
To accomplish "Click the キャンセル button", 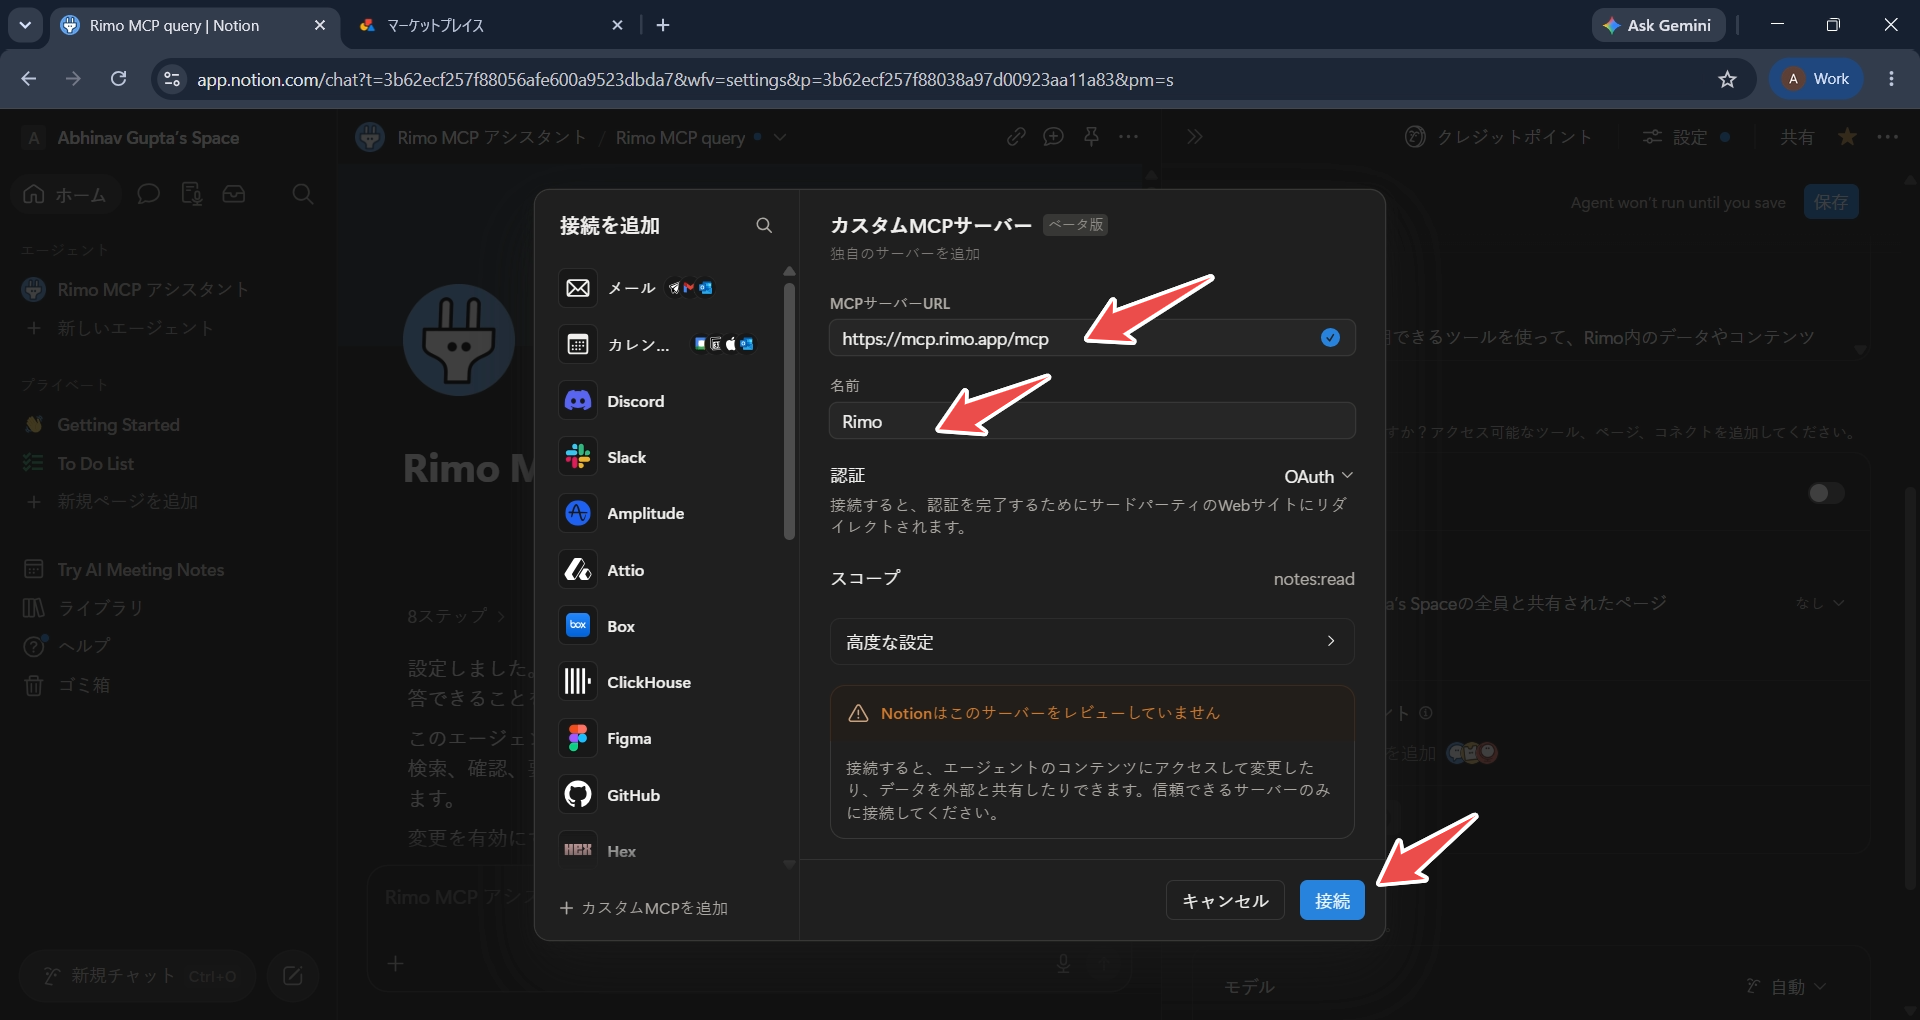I will 1225,901.
